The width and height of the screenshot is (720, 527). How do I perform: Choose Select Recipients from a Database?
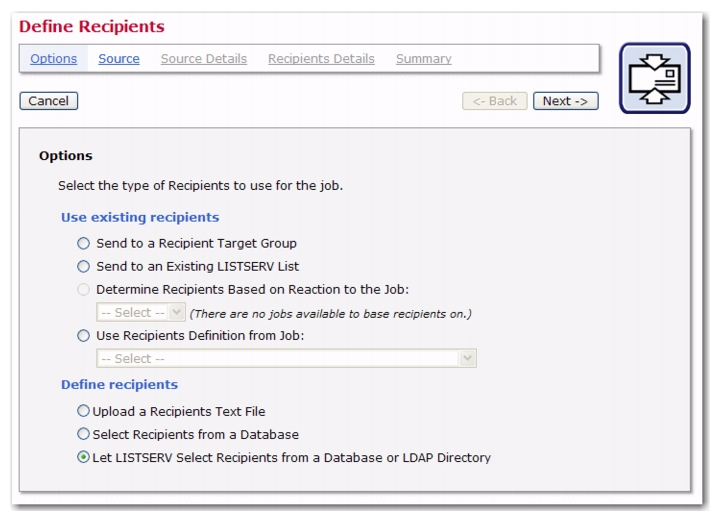(83, 434)
